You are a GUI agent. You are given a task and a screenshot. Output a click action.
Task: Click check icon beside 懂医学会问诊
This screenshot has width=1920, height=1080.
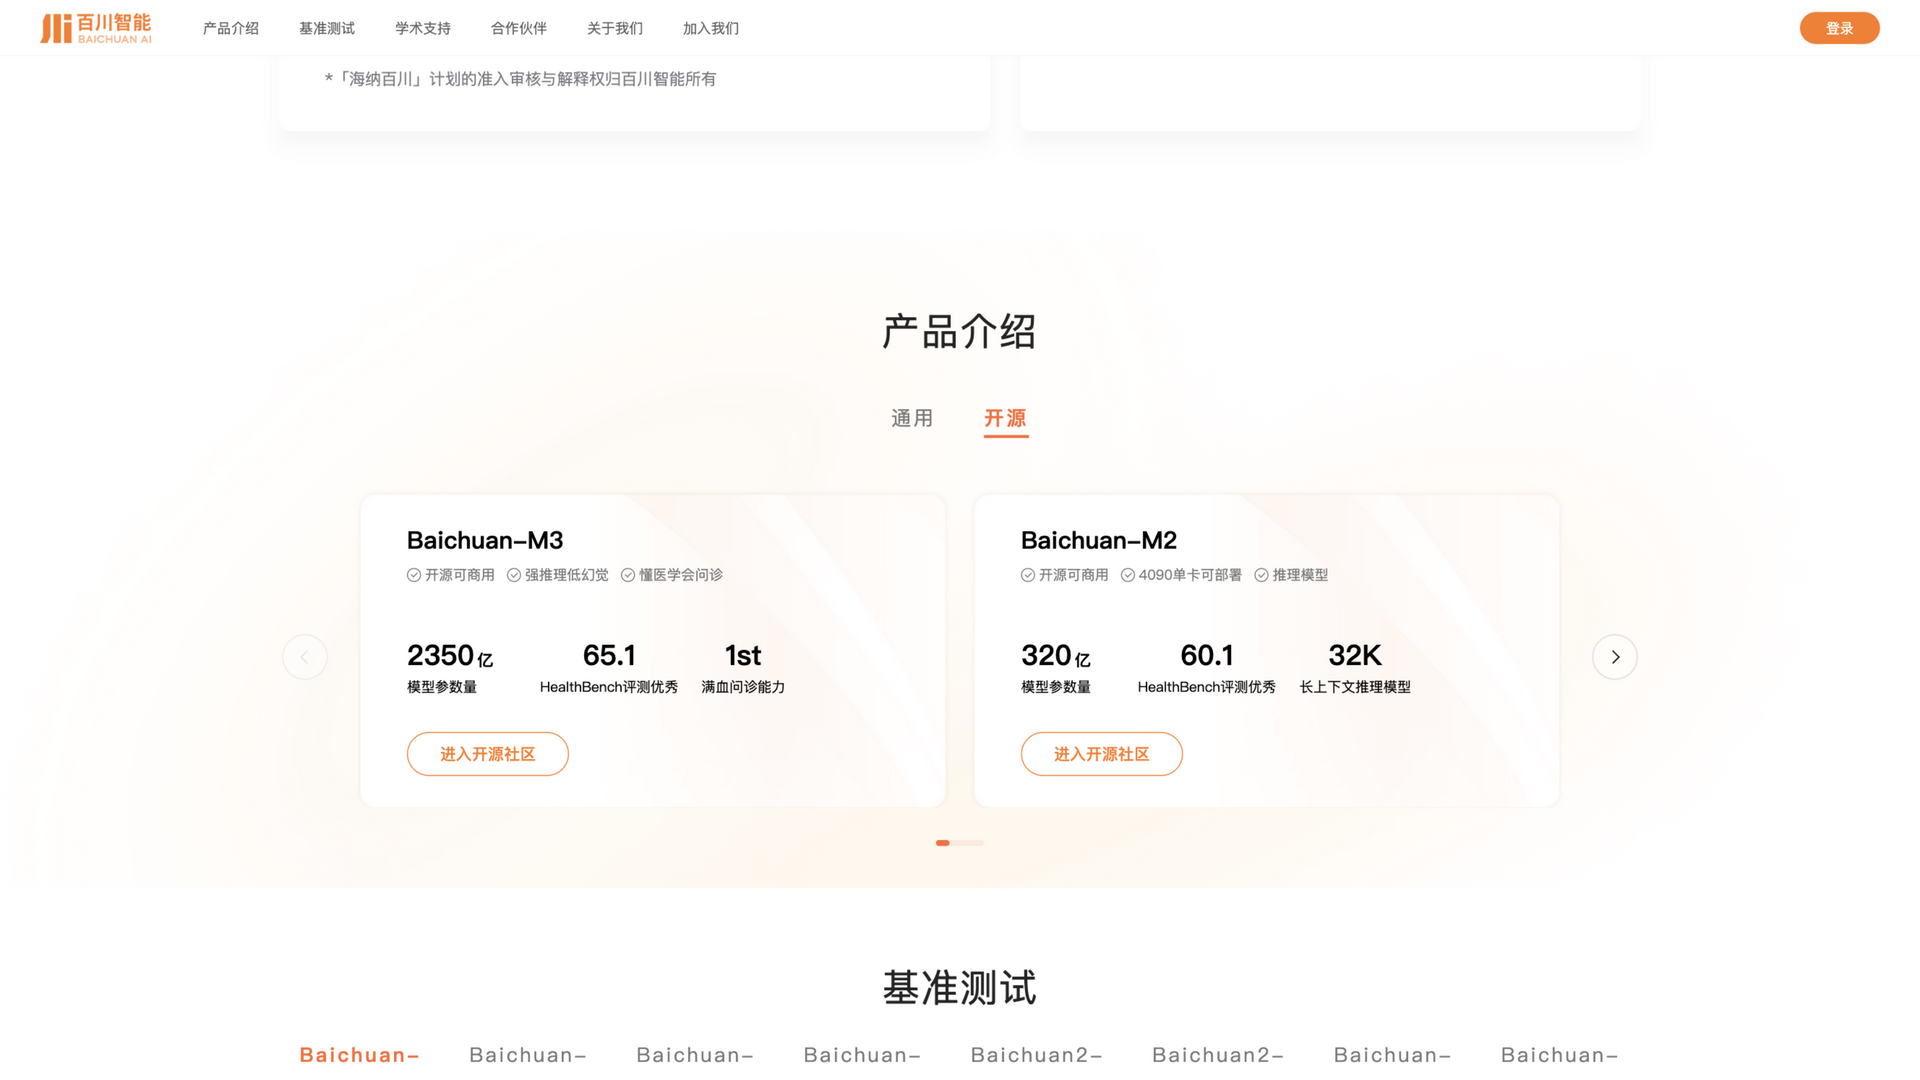pyautogui.click(x=628, y=575)
